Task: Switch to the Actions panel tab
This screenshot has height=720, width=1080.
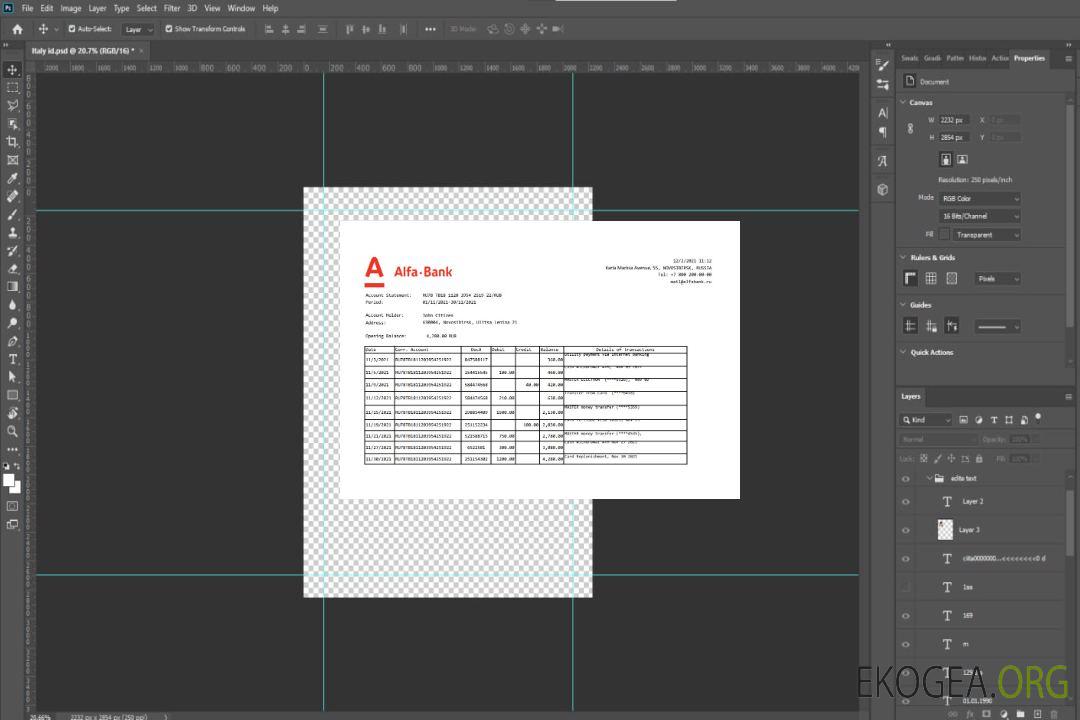Action: (x=999, y=58)
